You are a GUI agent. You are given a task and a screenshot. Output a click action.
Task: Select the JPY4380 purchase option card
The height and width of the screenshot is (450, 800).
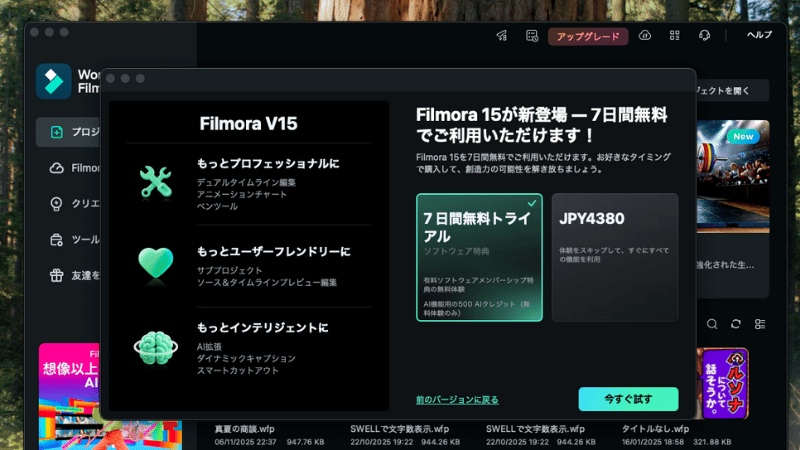(x=614, y=257)
